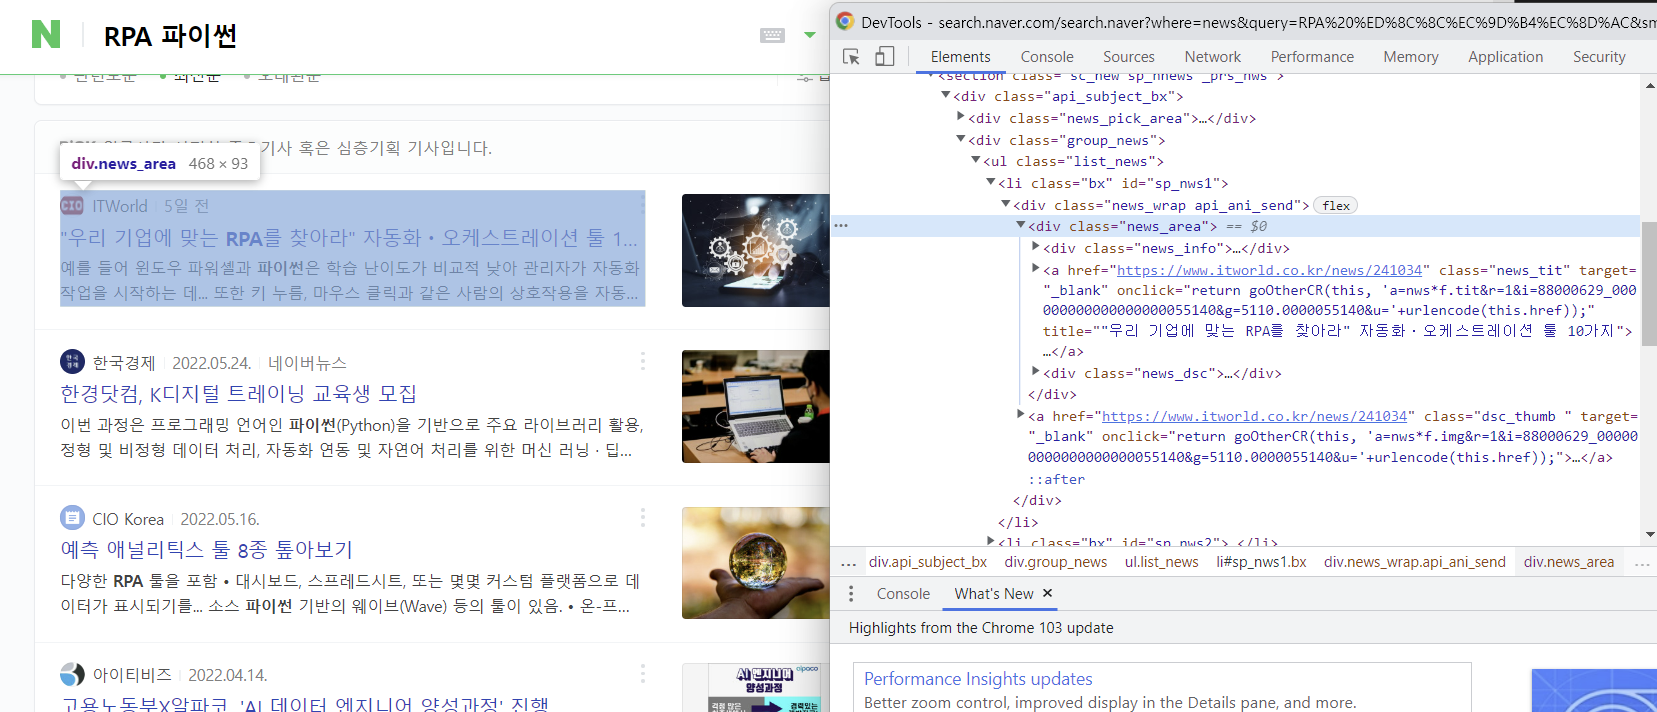The width and height of the screenshot is (1657, 712).
Task: Open the ITWorld RPA article headline
Action: (349, 238)
